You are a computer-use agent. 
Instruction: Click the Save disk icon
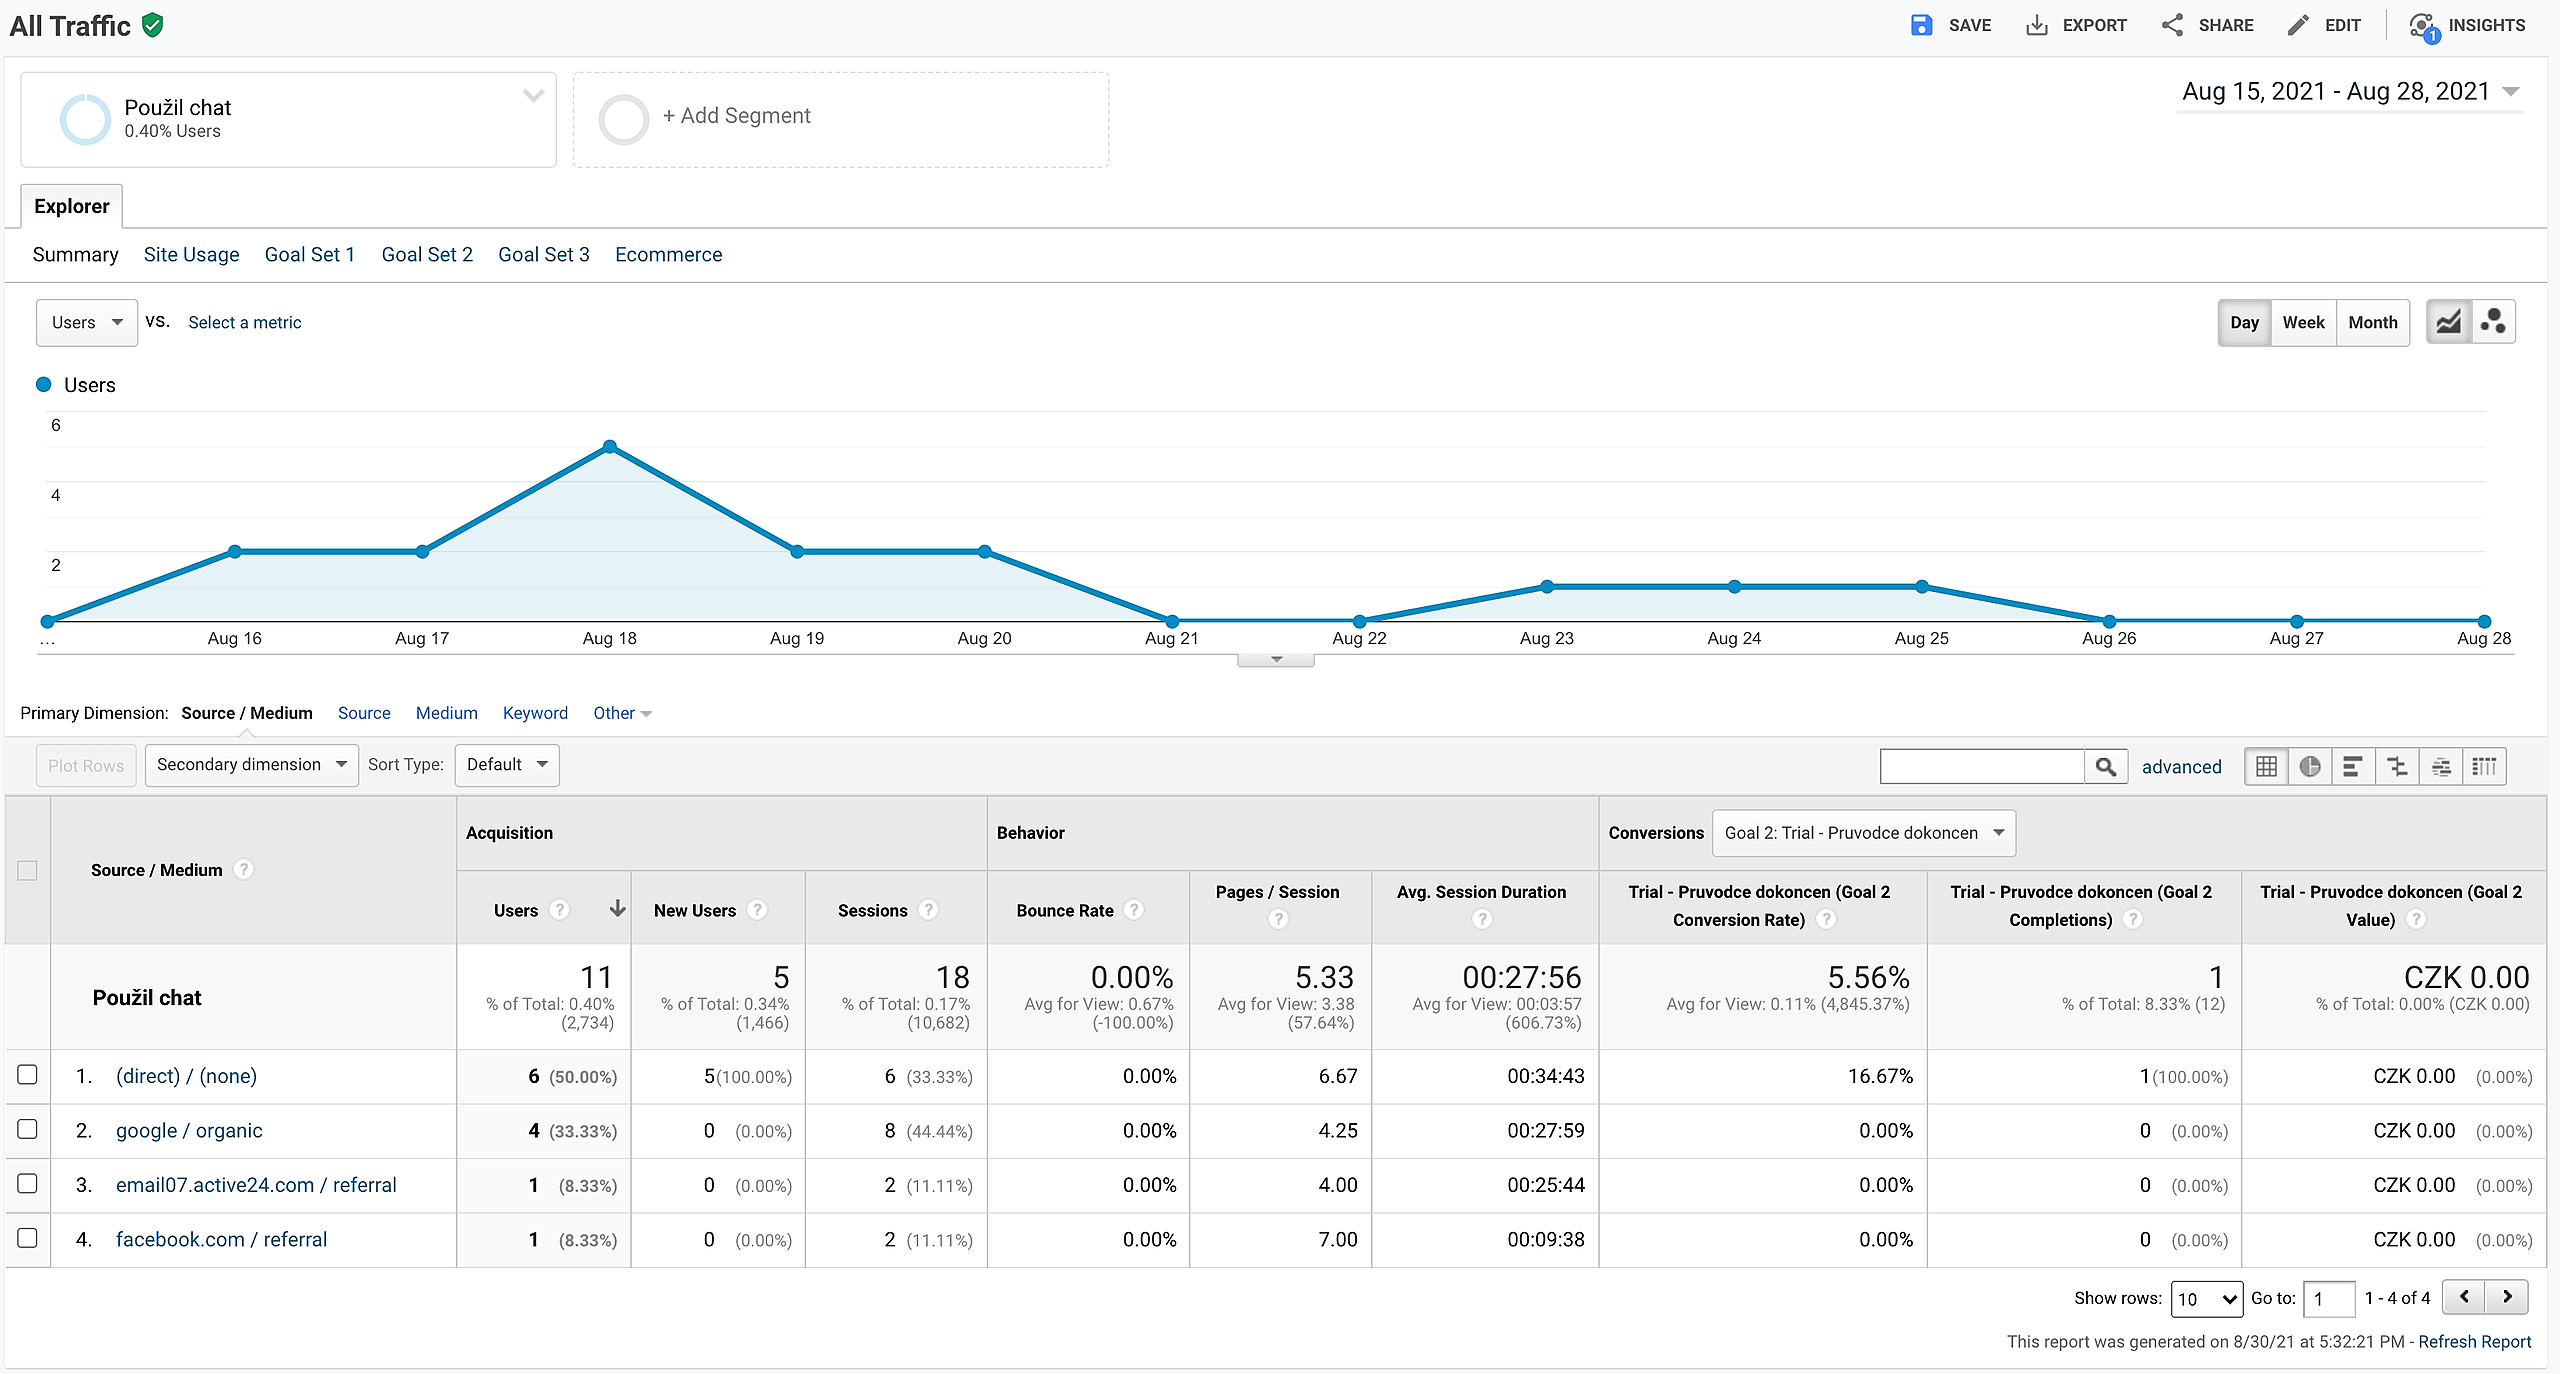tap(1921, 25)
